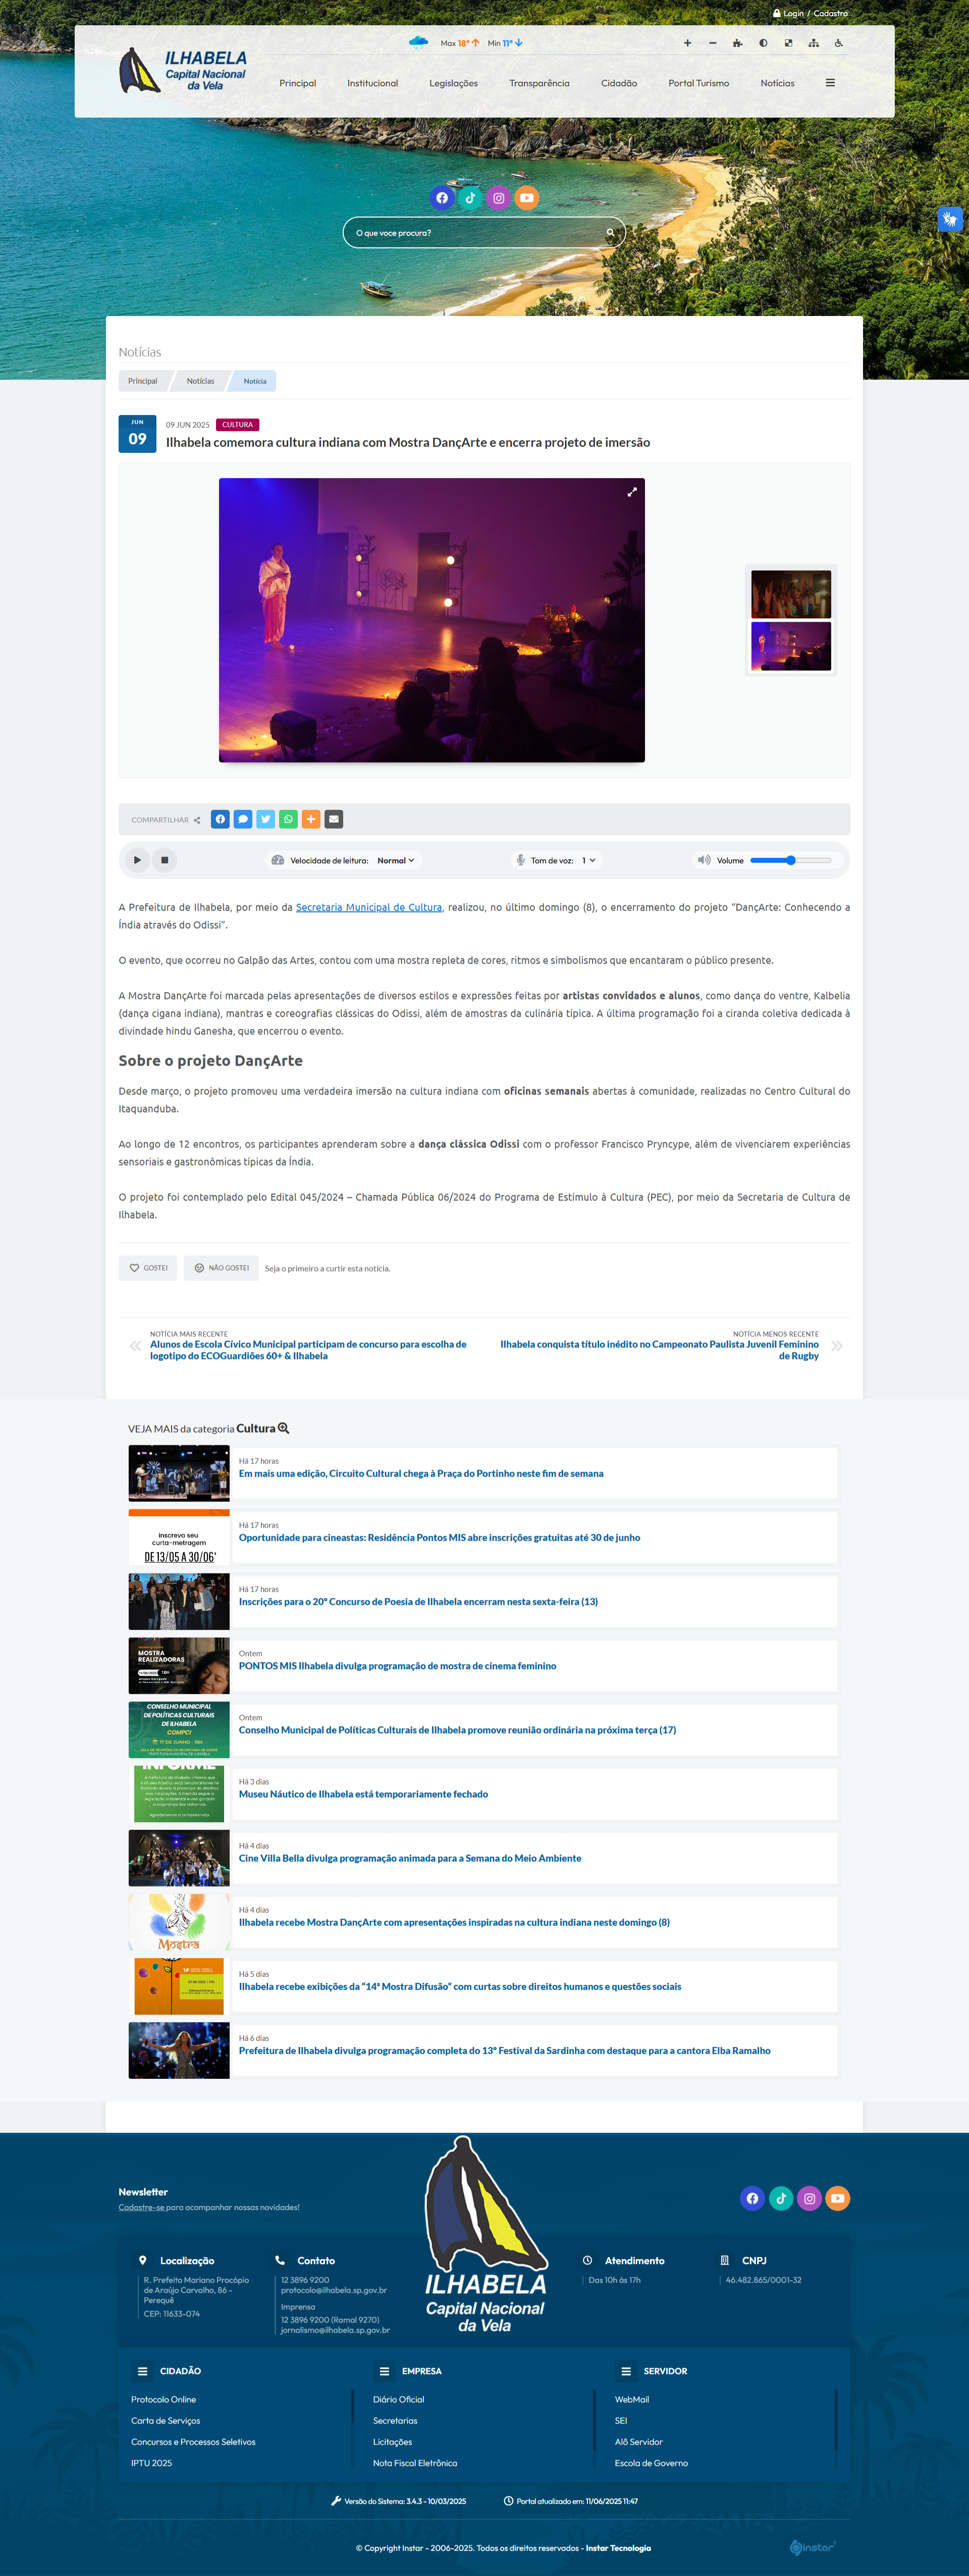
Task: Click the volume speaker icon
Action: (704, 860)
